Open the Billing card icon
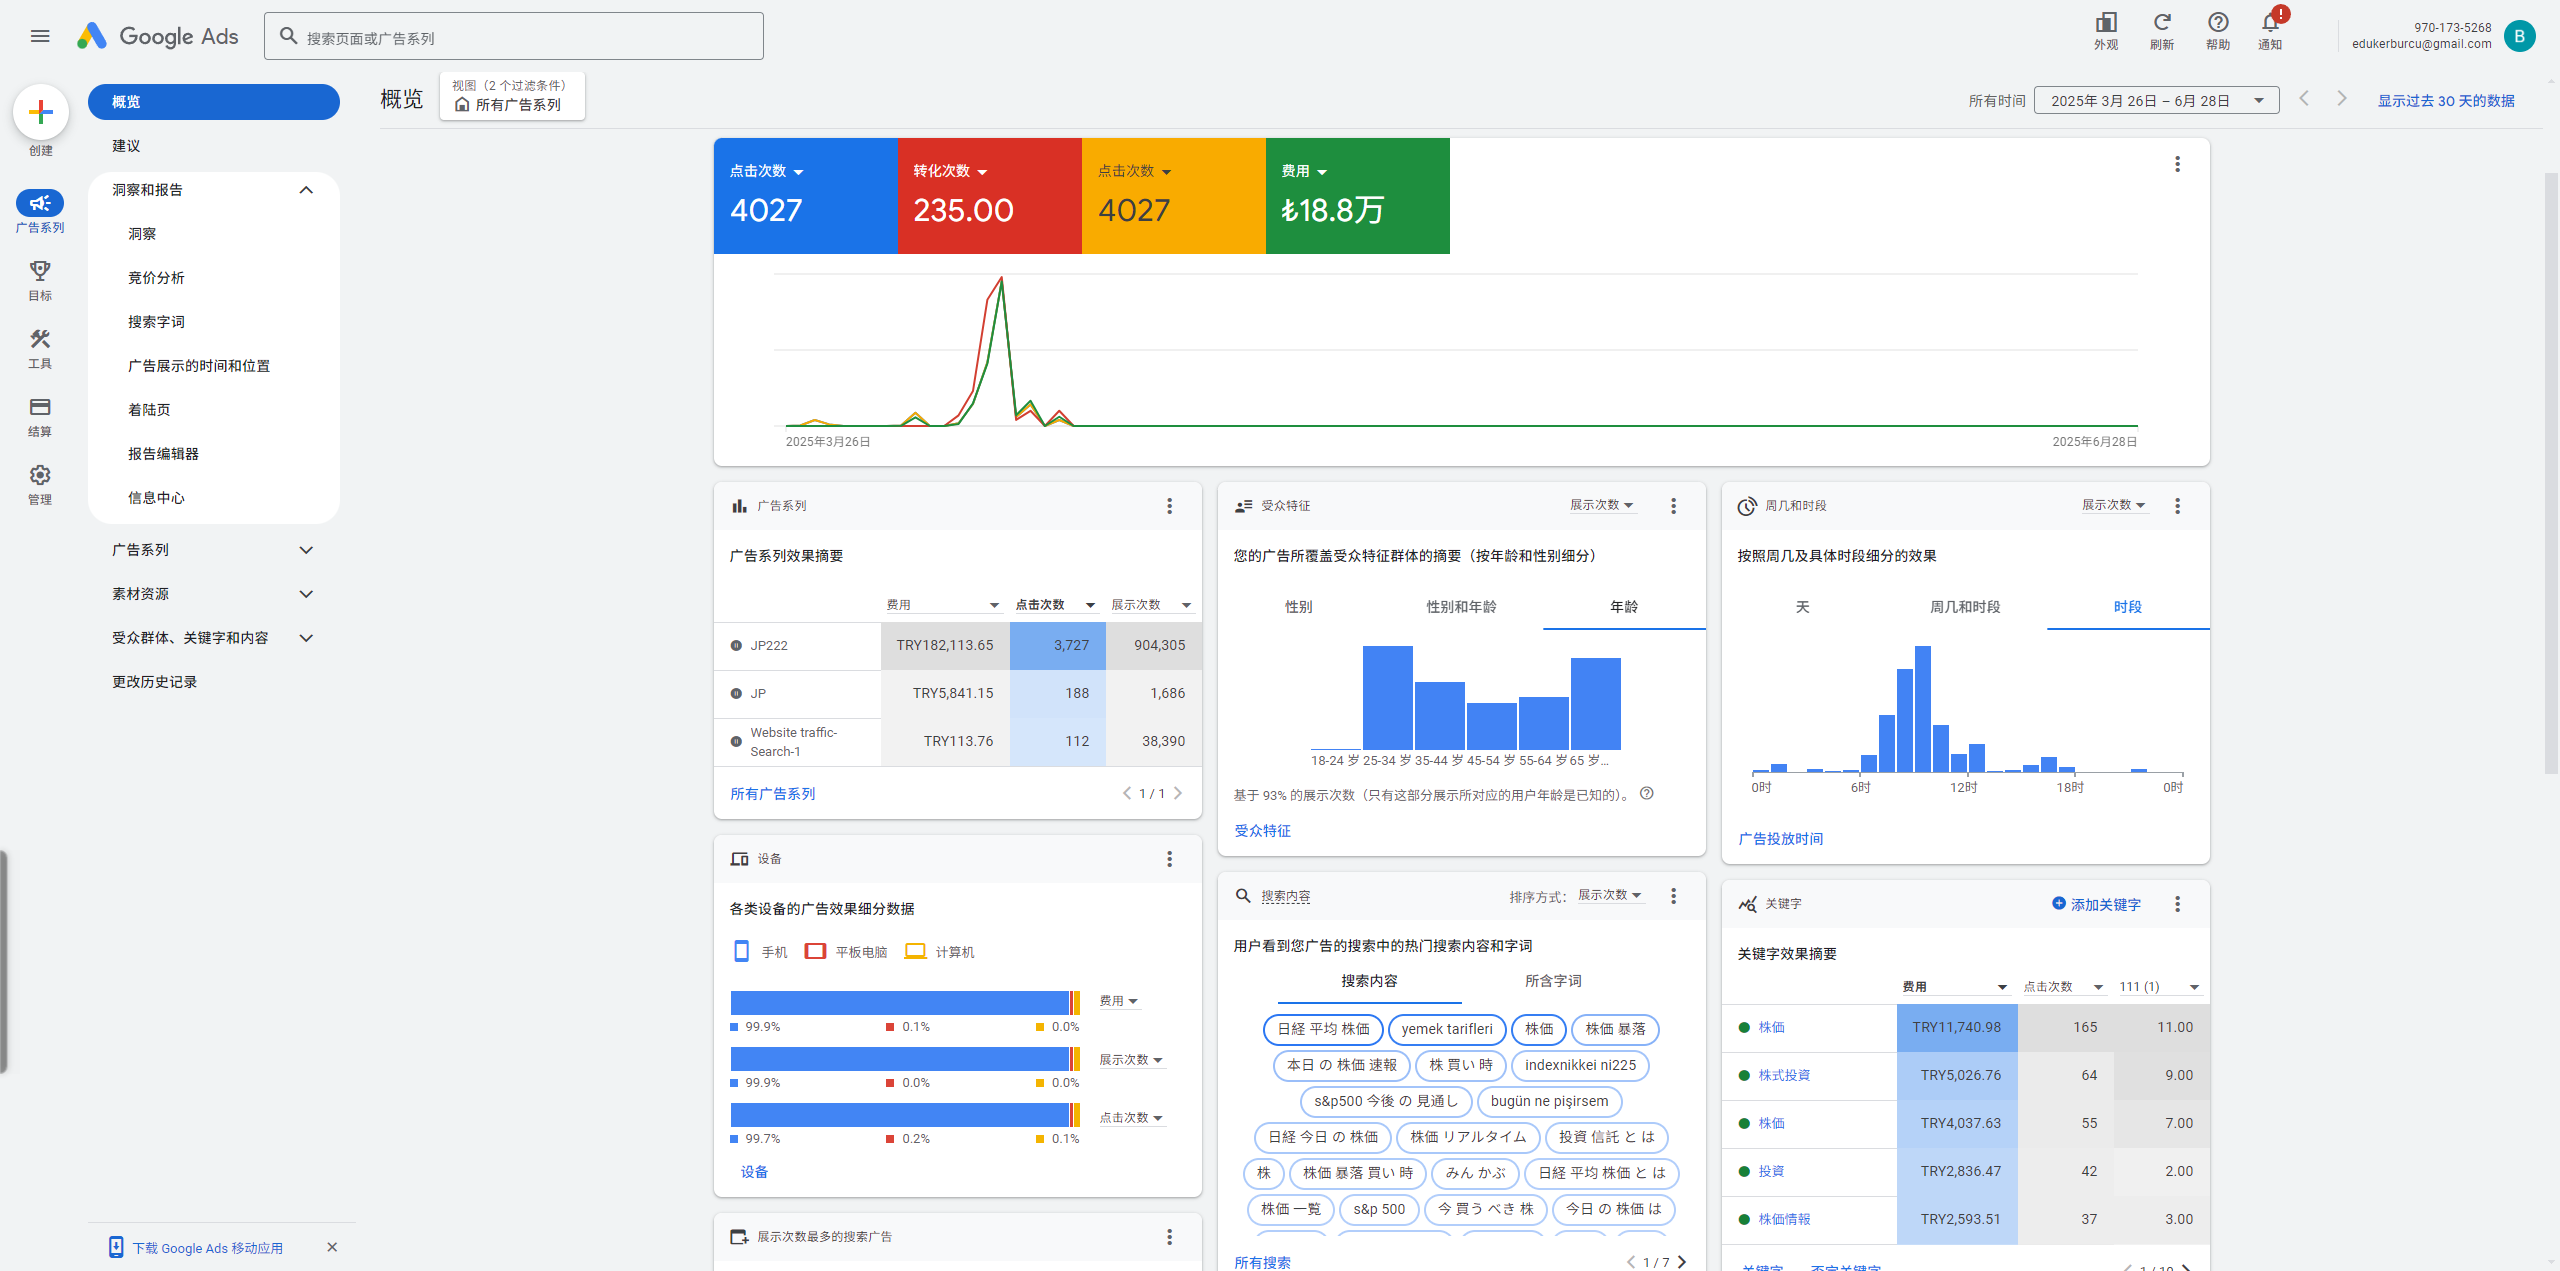This screenshot has height=1271, width=2560. (x=40, y=408)
